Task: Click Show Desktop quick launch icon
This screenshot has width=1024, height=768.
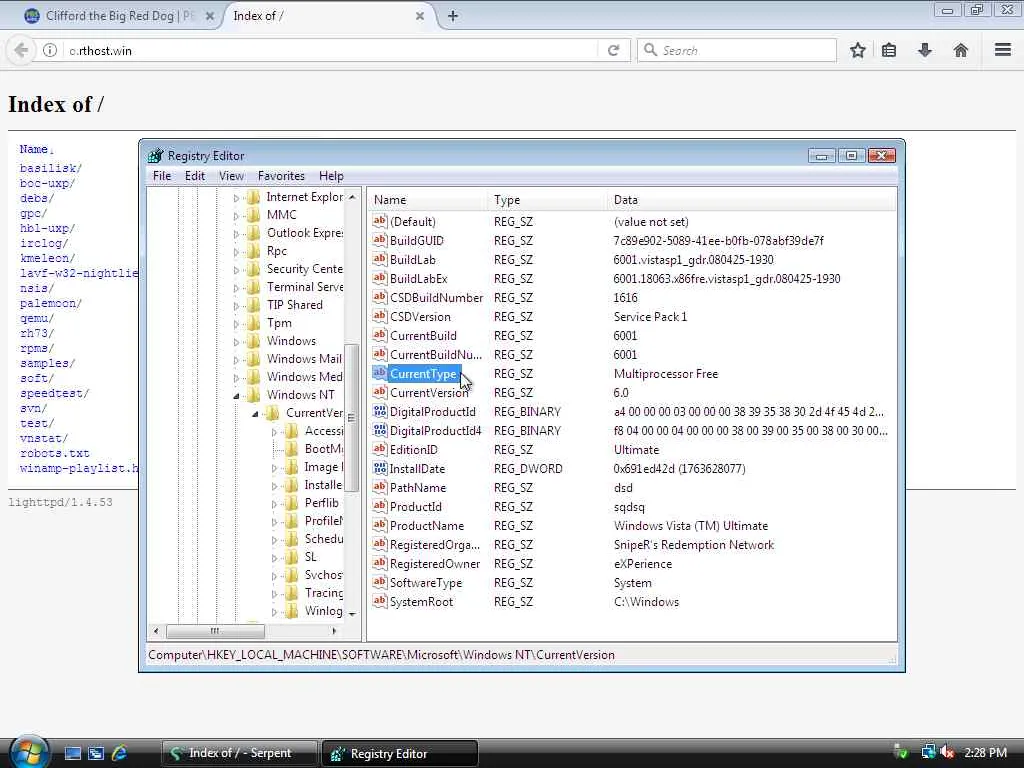Action: pos(72,753)
